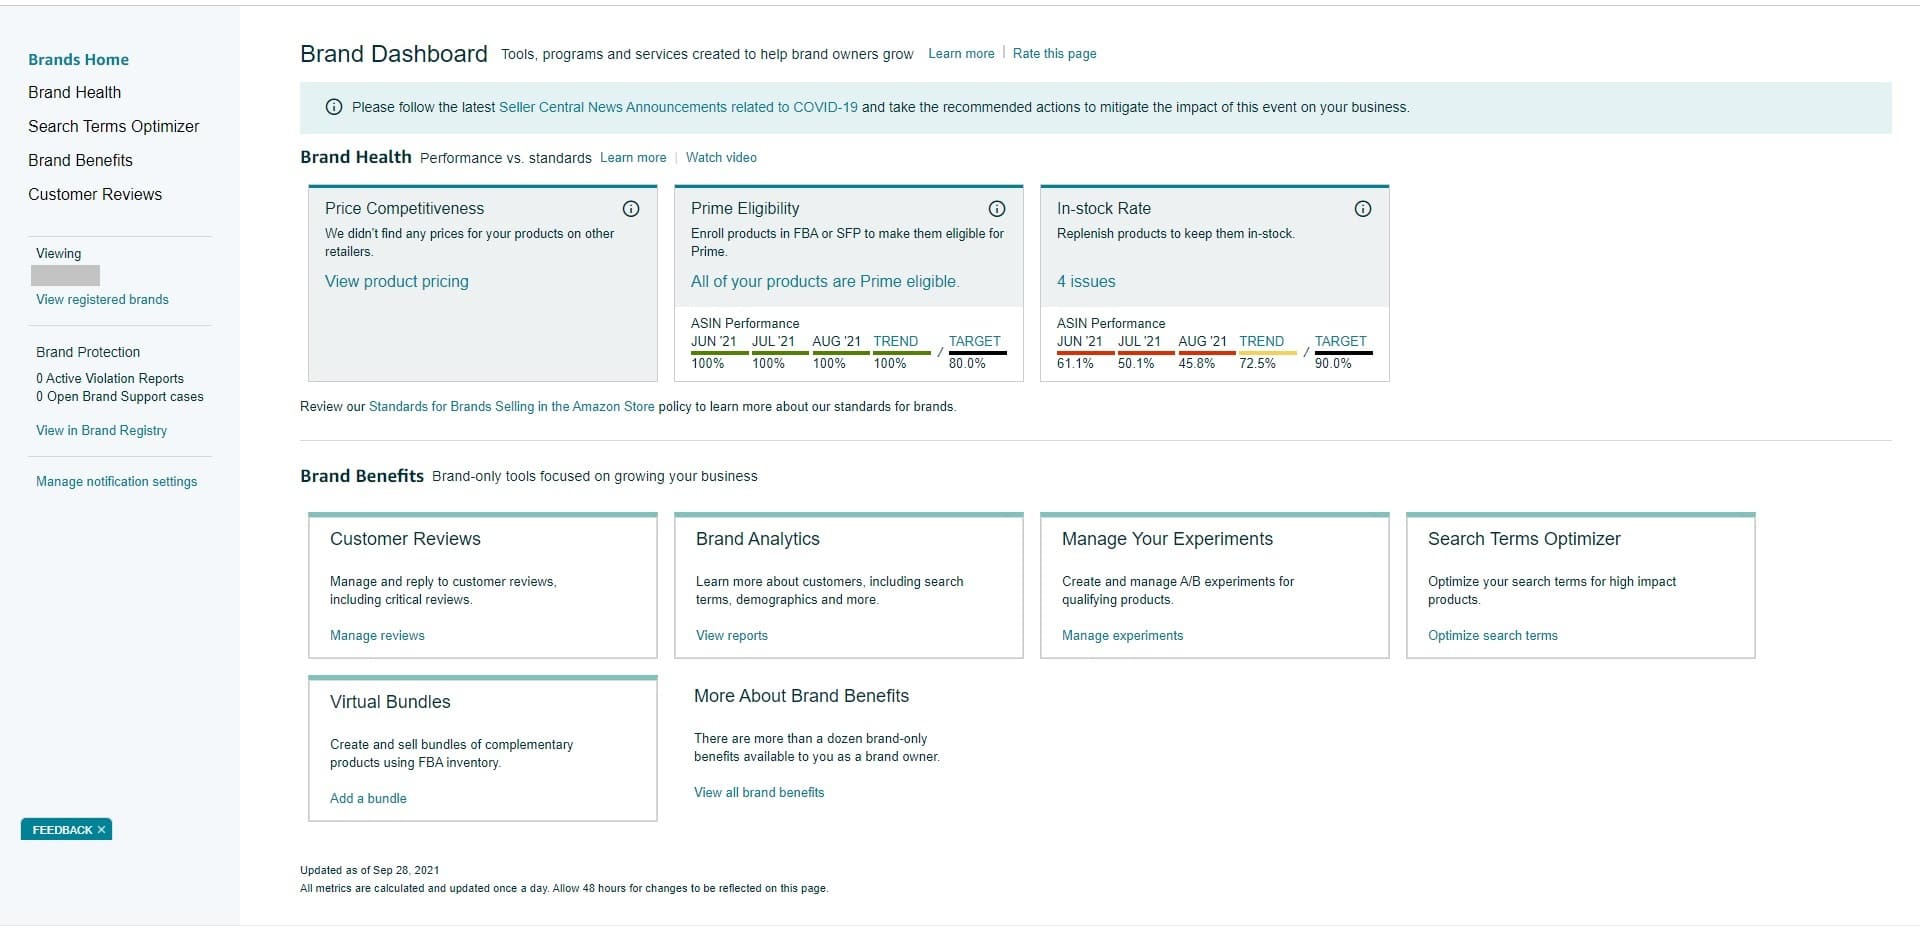Click the In-stock Rate info icon
This screenshot has width=1920, height=929.
point(1363,209)
